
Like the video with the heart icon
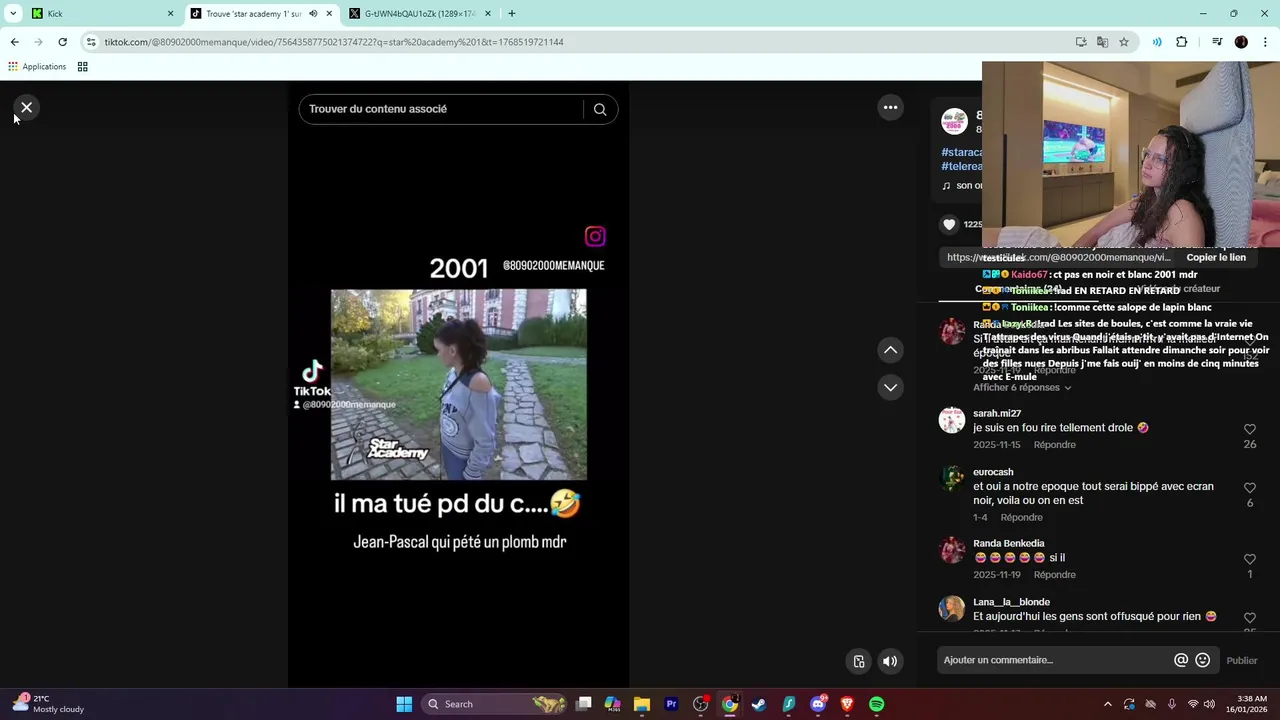949,224
